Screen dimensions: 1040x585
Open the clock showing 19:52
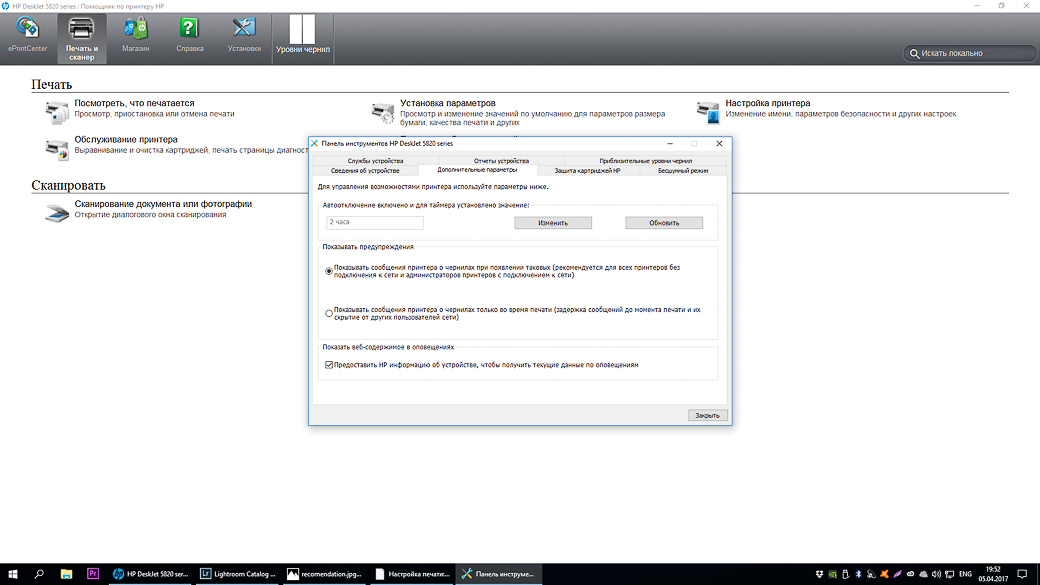993,574
